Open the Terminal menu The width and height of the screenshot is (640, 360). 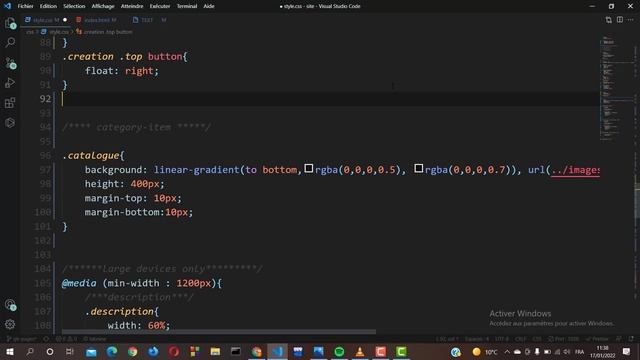pos(187,6)
